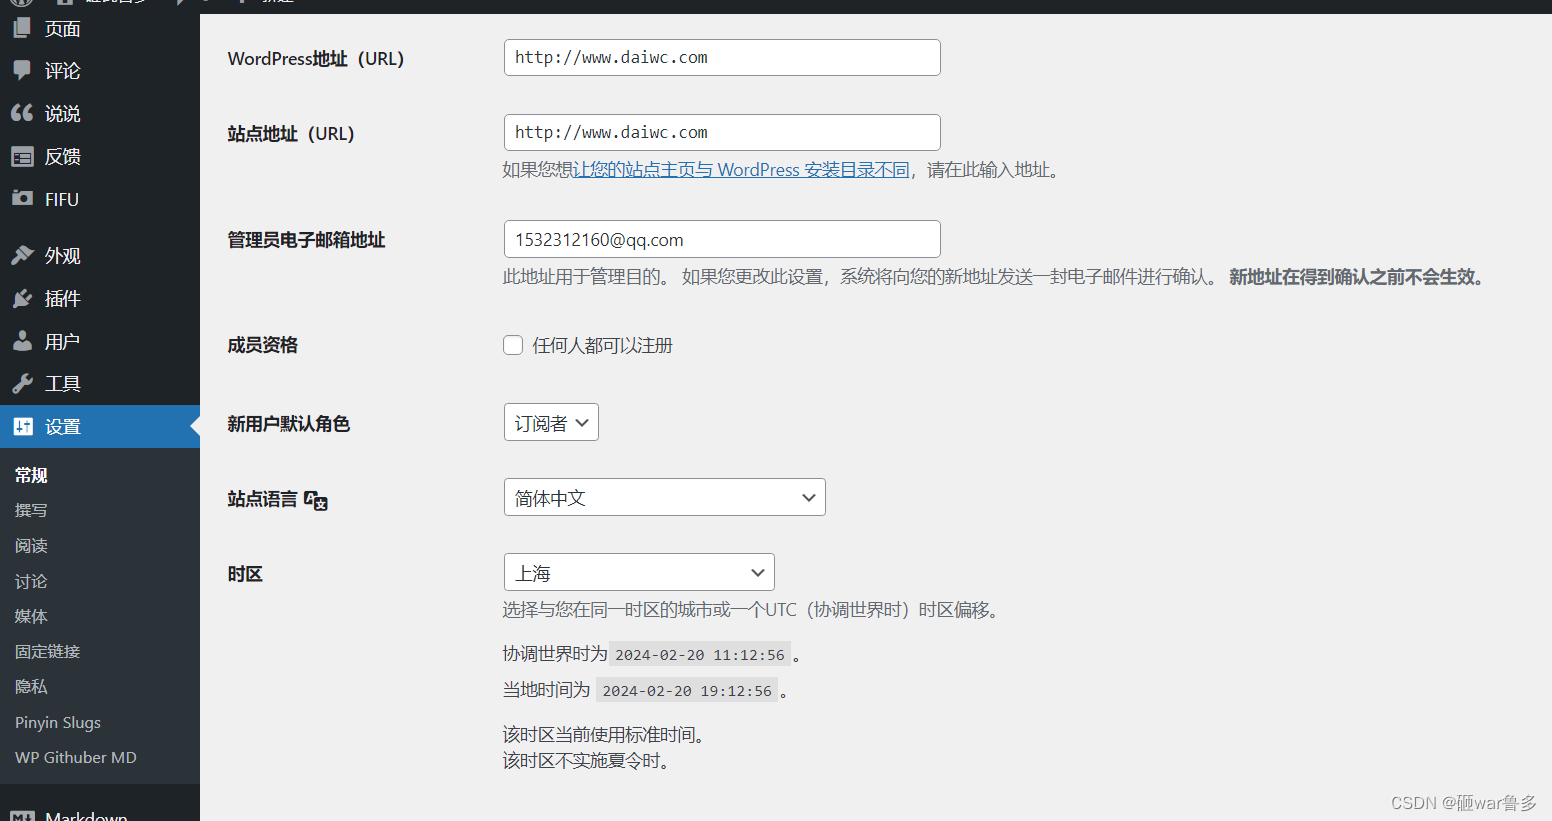Open the 评论 menu item
This screenshot has width=1552, height=821.
[x=100, y=70]
